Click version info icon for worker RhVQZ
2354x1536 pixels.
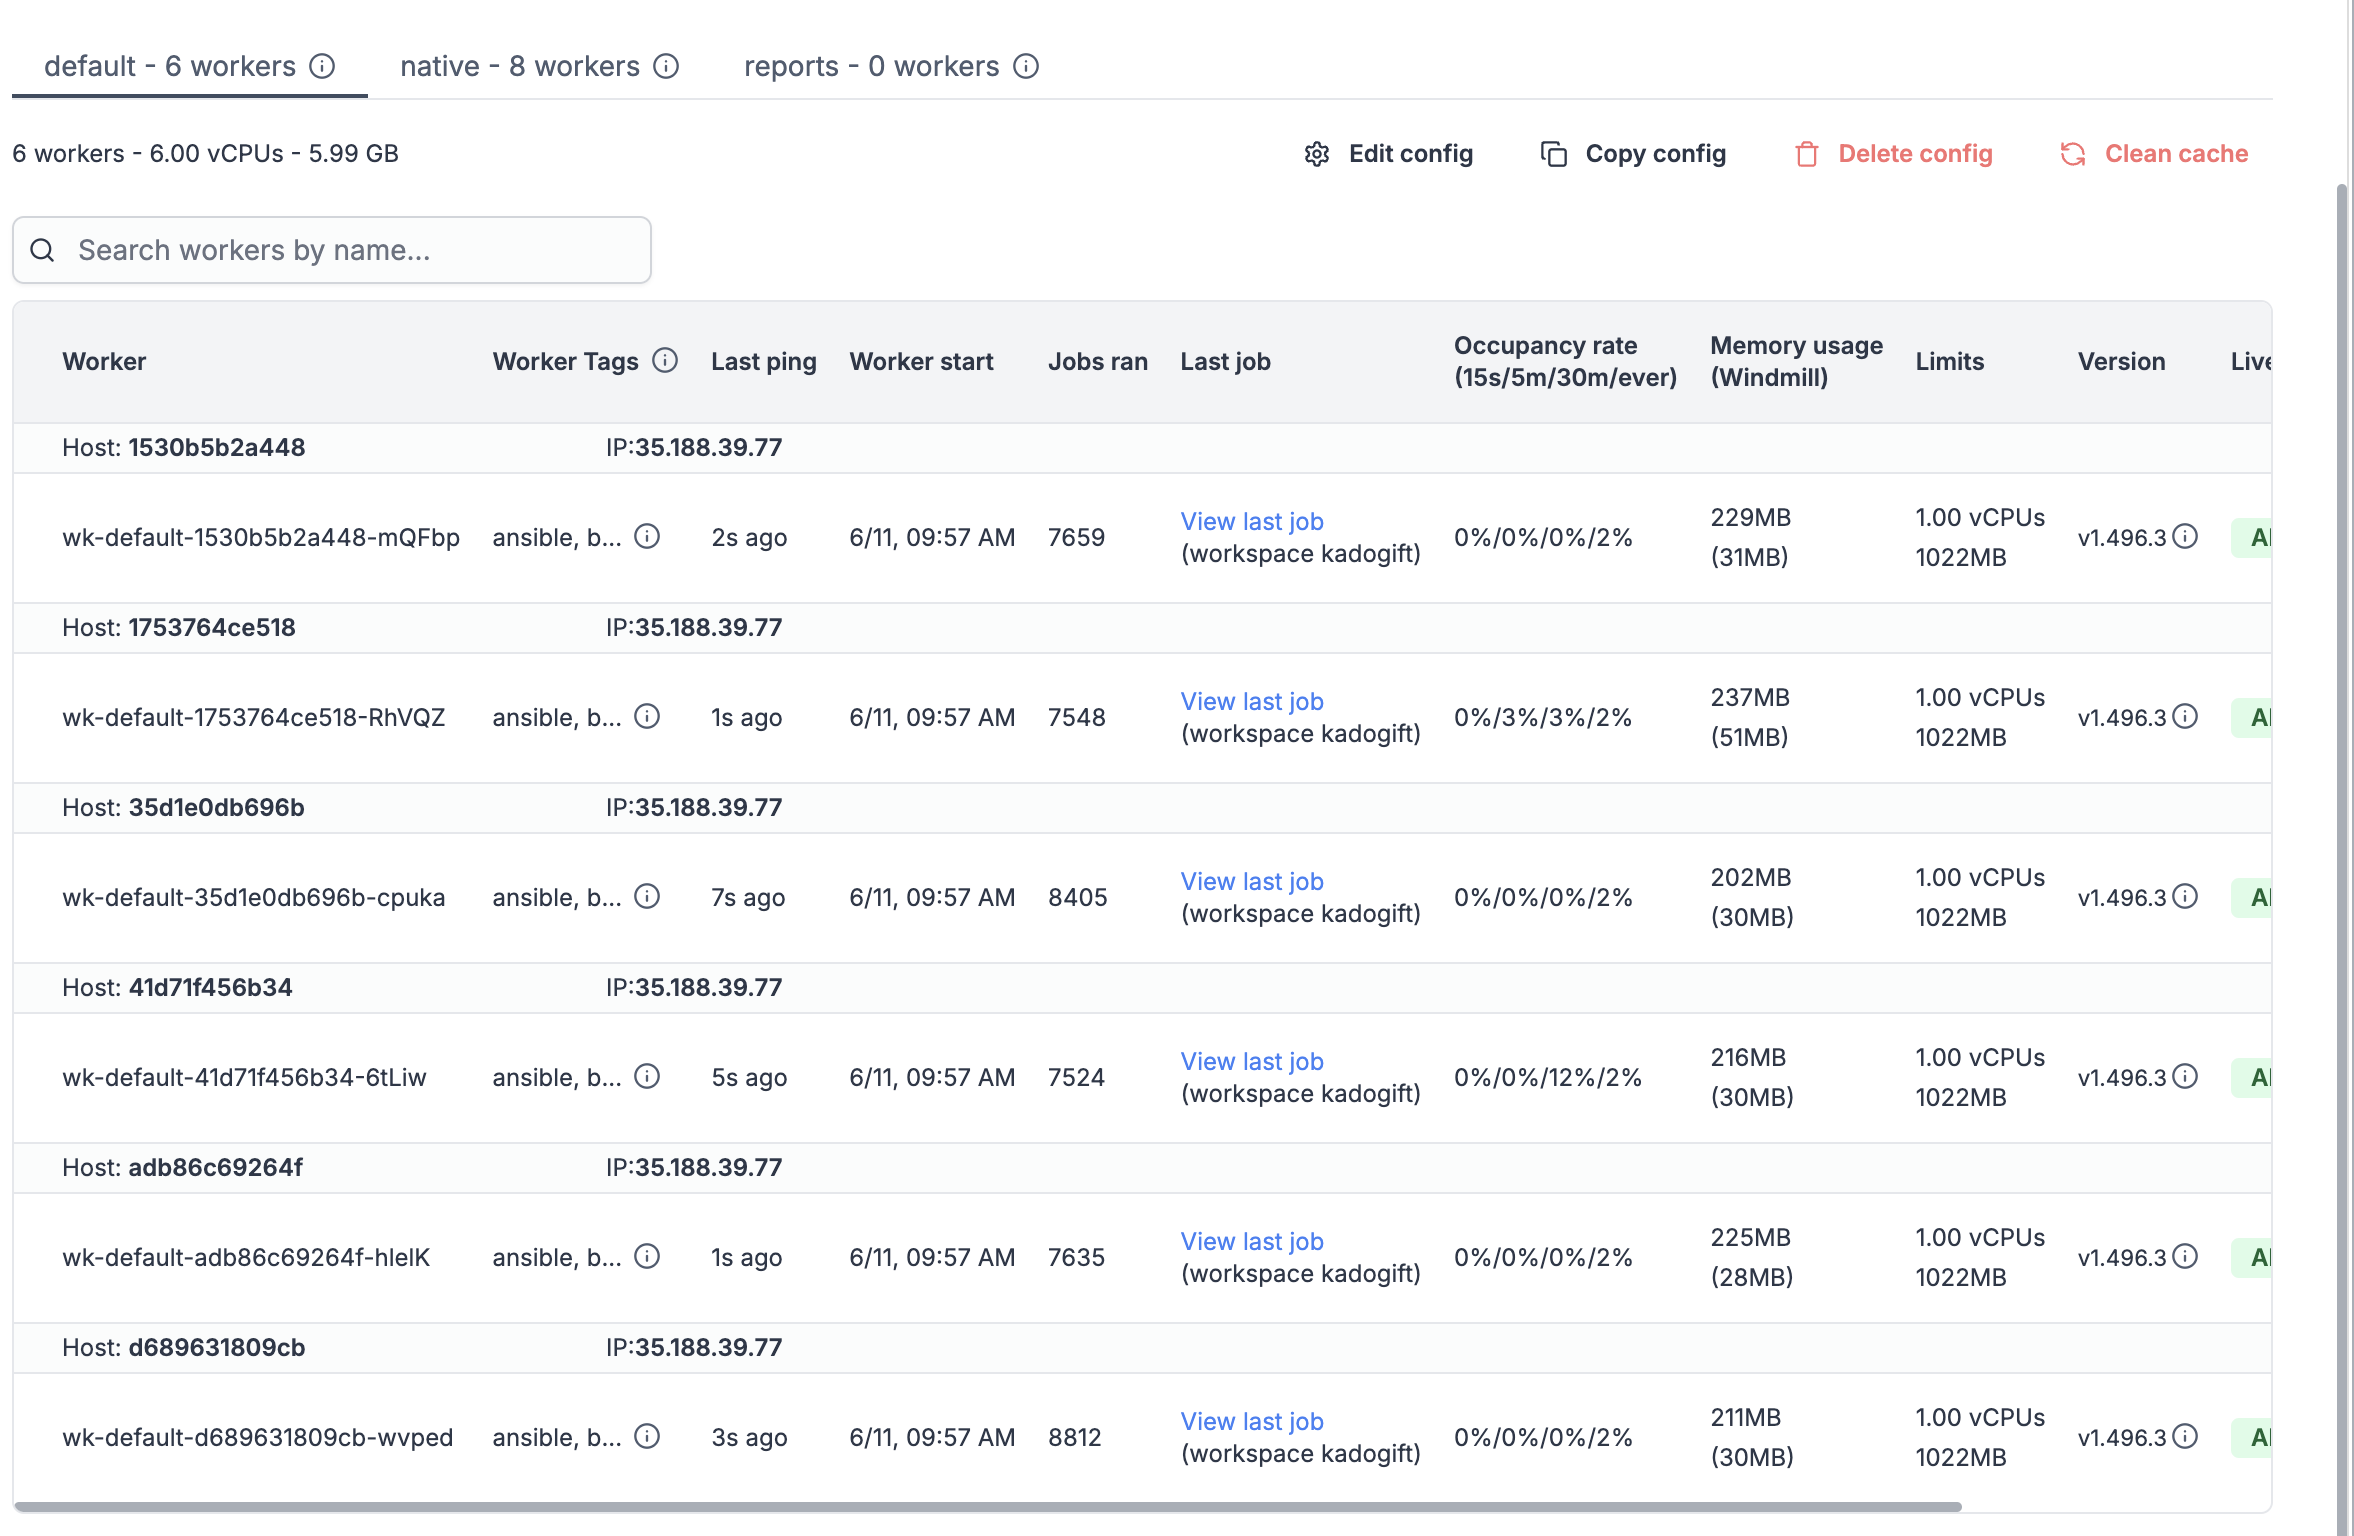click(x=2186, y=717)
